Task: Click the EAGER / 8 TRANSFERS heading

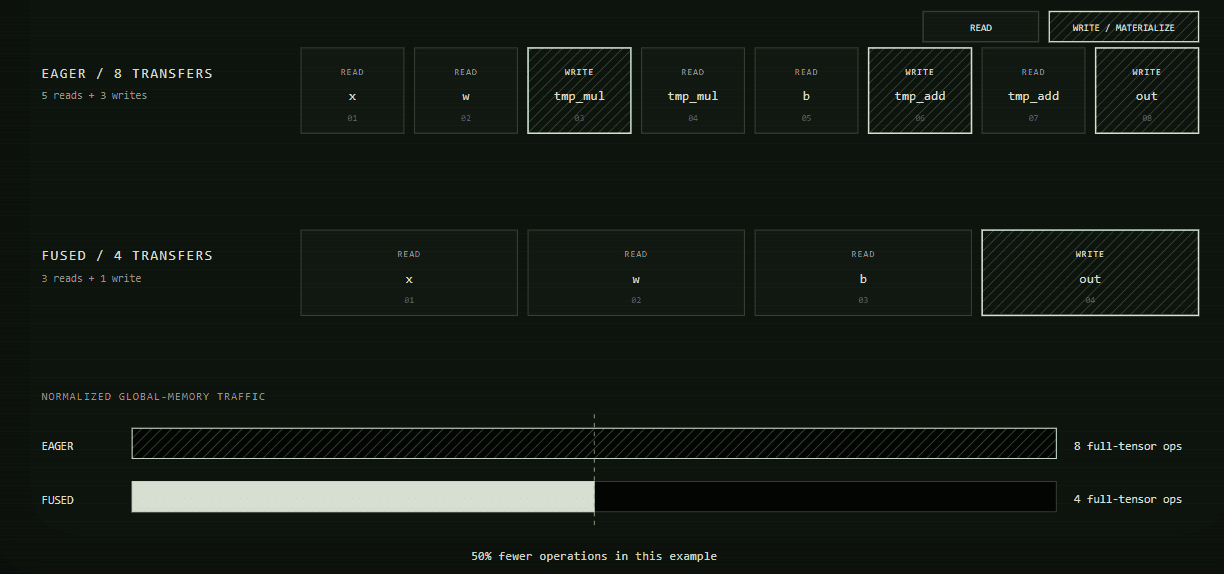Action: tap(127, 74)
